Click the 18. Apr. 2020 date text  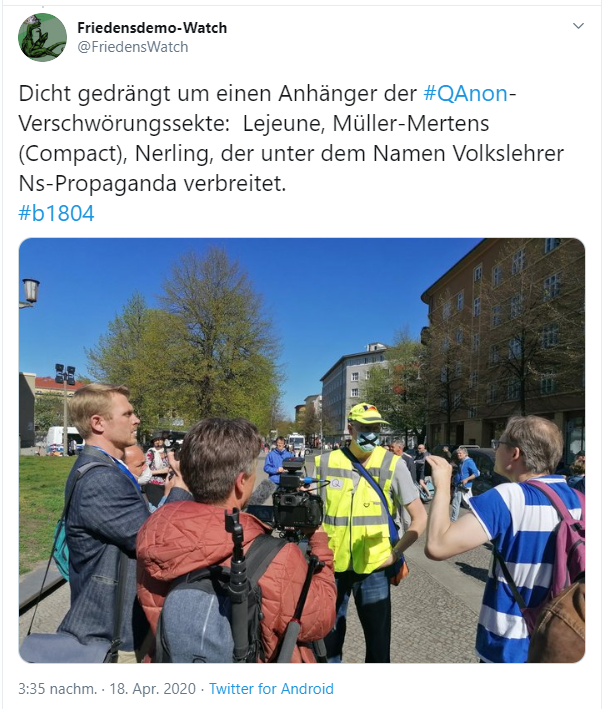[x=152, y=689]
